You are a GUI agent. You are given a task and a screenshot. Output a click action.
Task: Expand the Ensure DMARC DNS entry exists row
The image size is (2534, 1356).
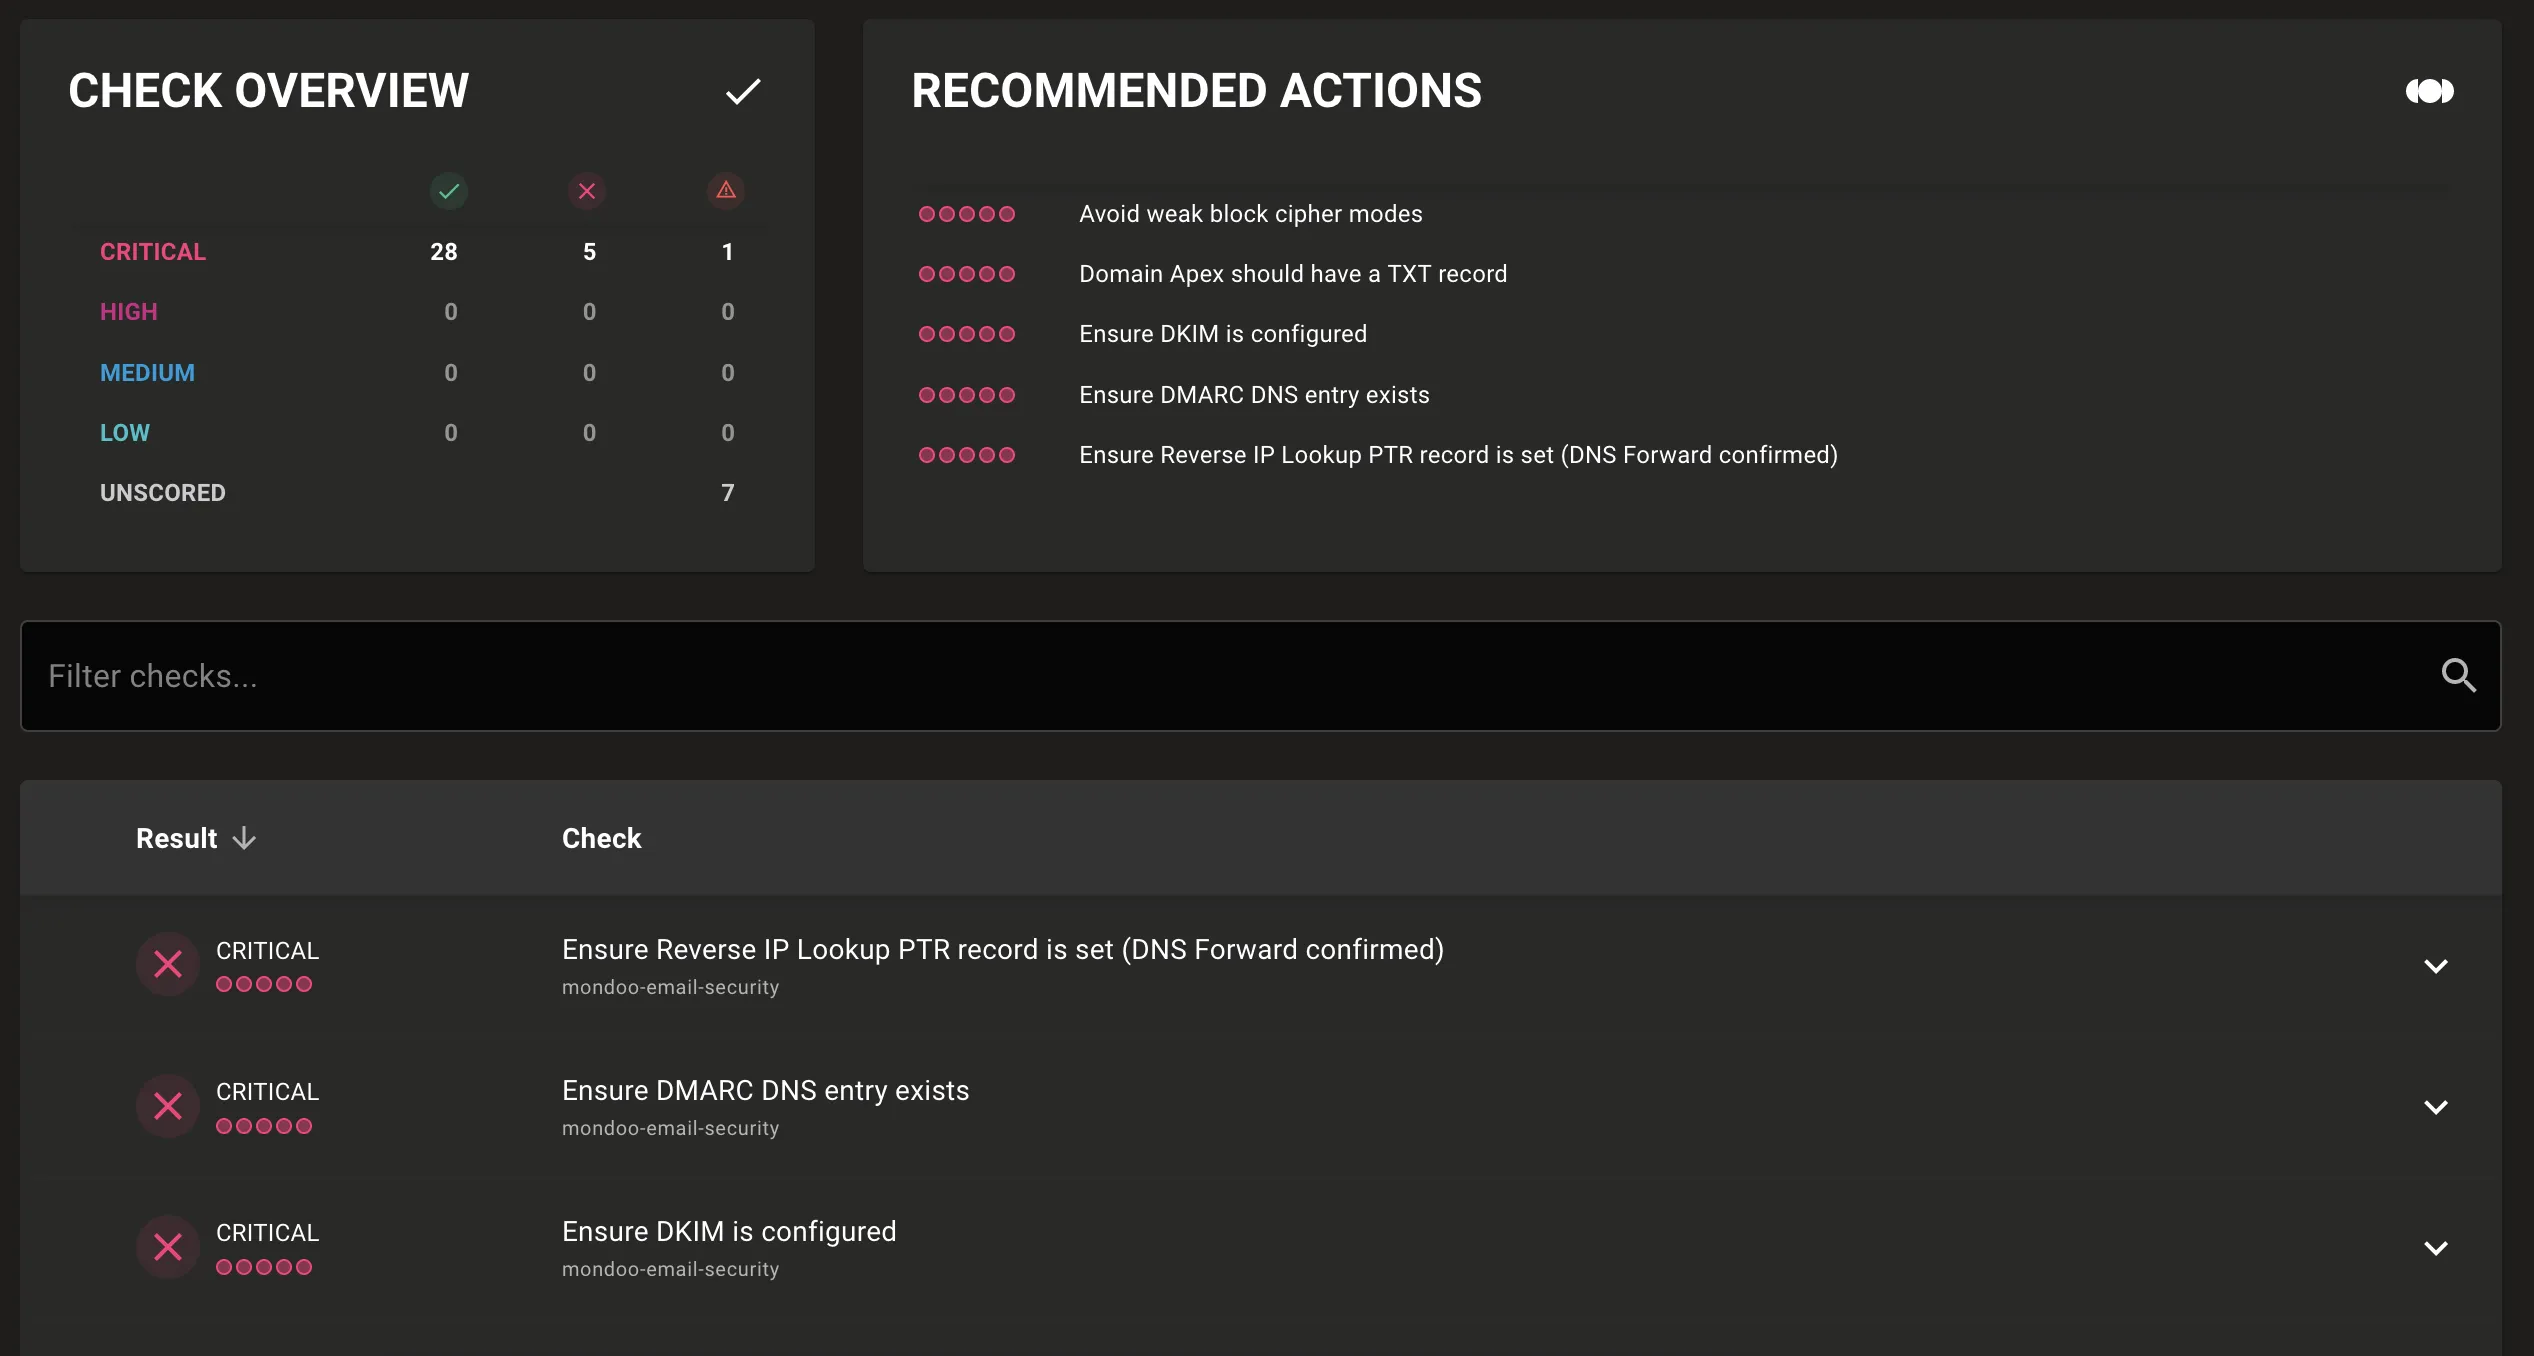2435,1106
